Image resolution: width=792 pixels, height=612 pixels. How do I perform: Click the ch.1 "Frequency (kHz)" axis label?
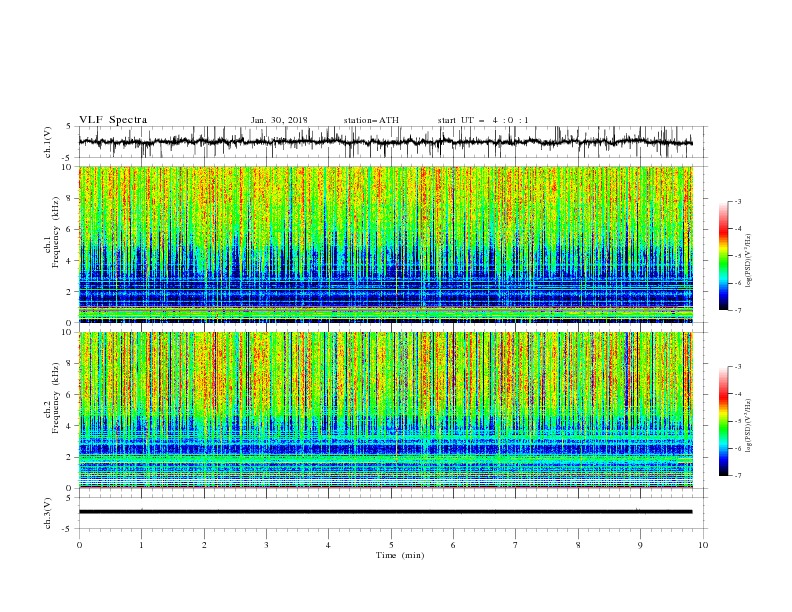coord(56,232)
